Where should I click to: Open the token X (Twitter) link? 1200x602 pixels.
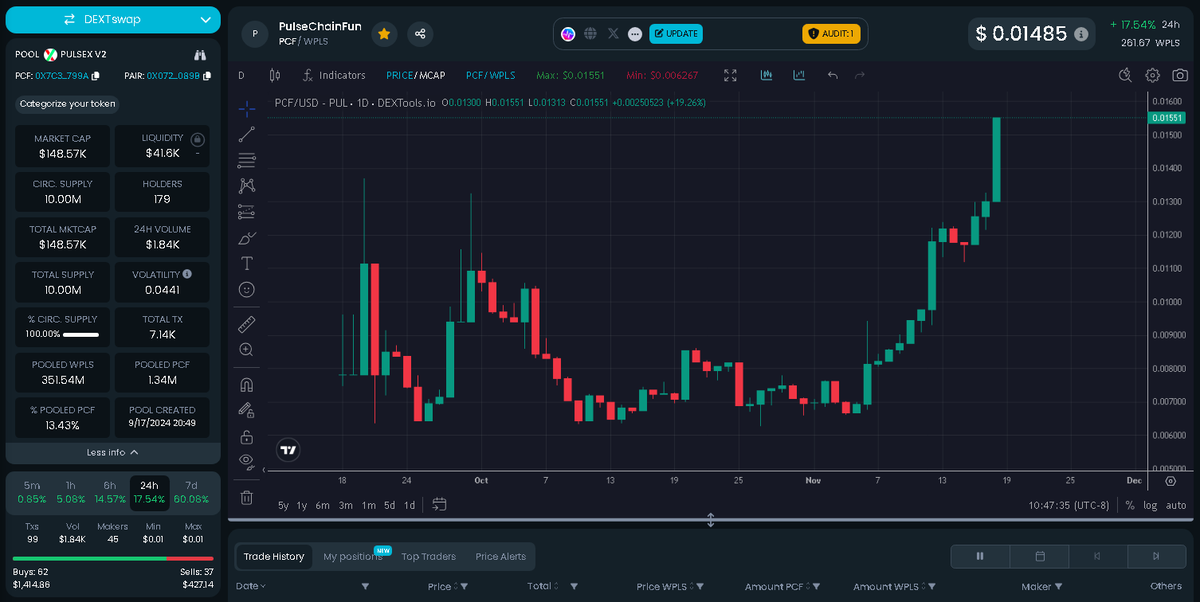point(613,34)
